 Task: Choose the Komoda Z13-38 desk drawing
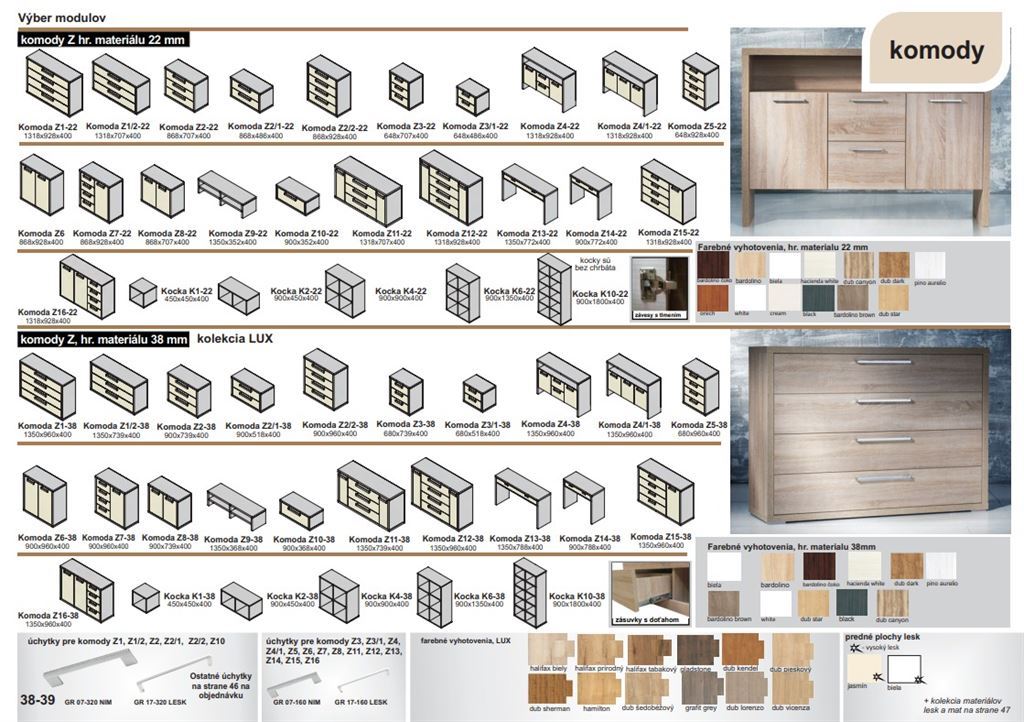522,497
